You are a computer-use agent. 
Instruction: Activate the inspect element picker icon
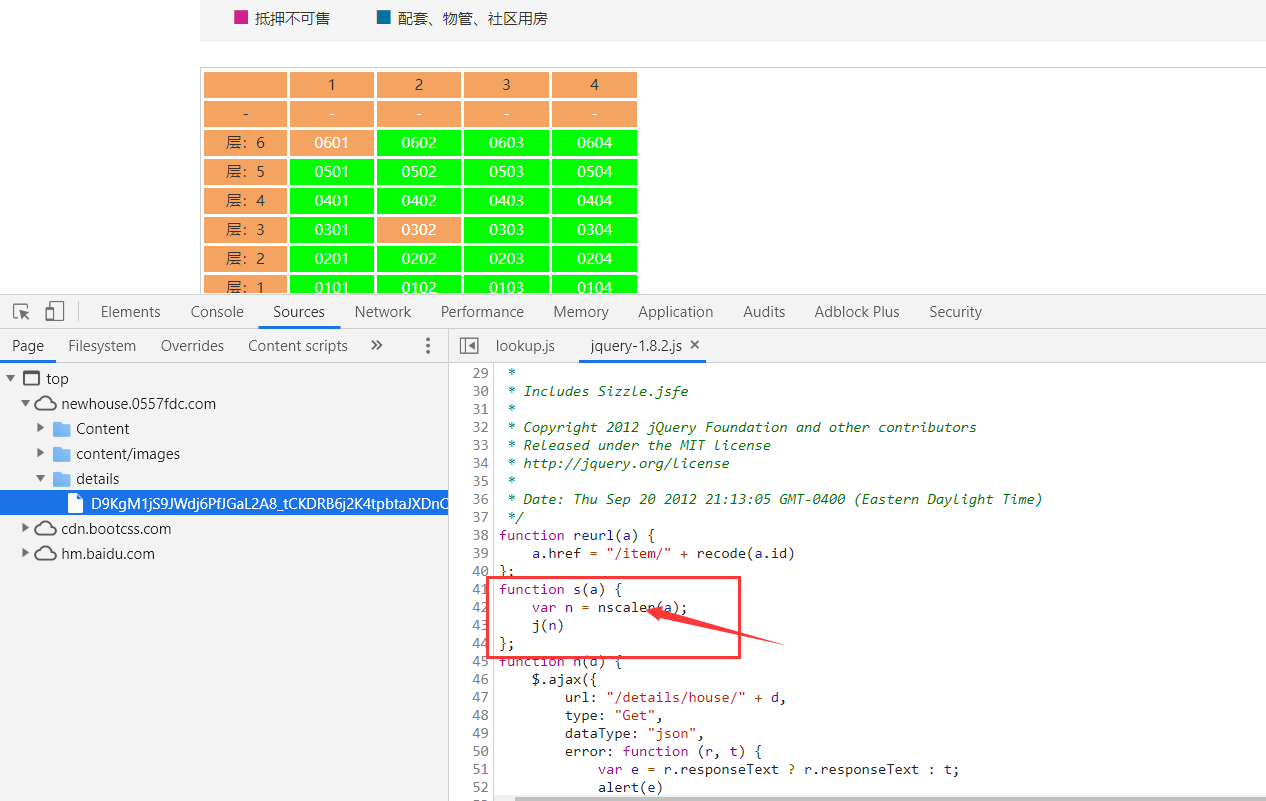21,312
